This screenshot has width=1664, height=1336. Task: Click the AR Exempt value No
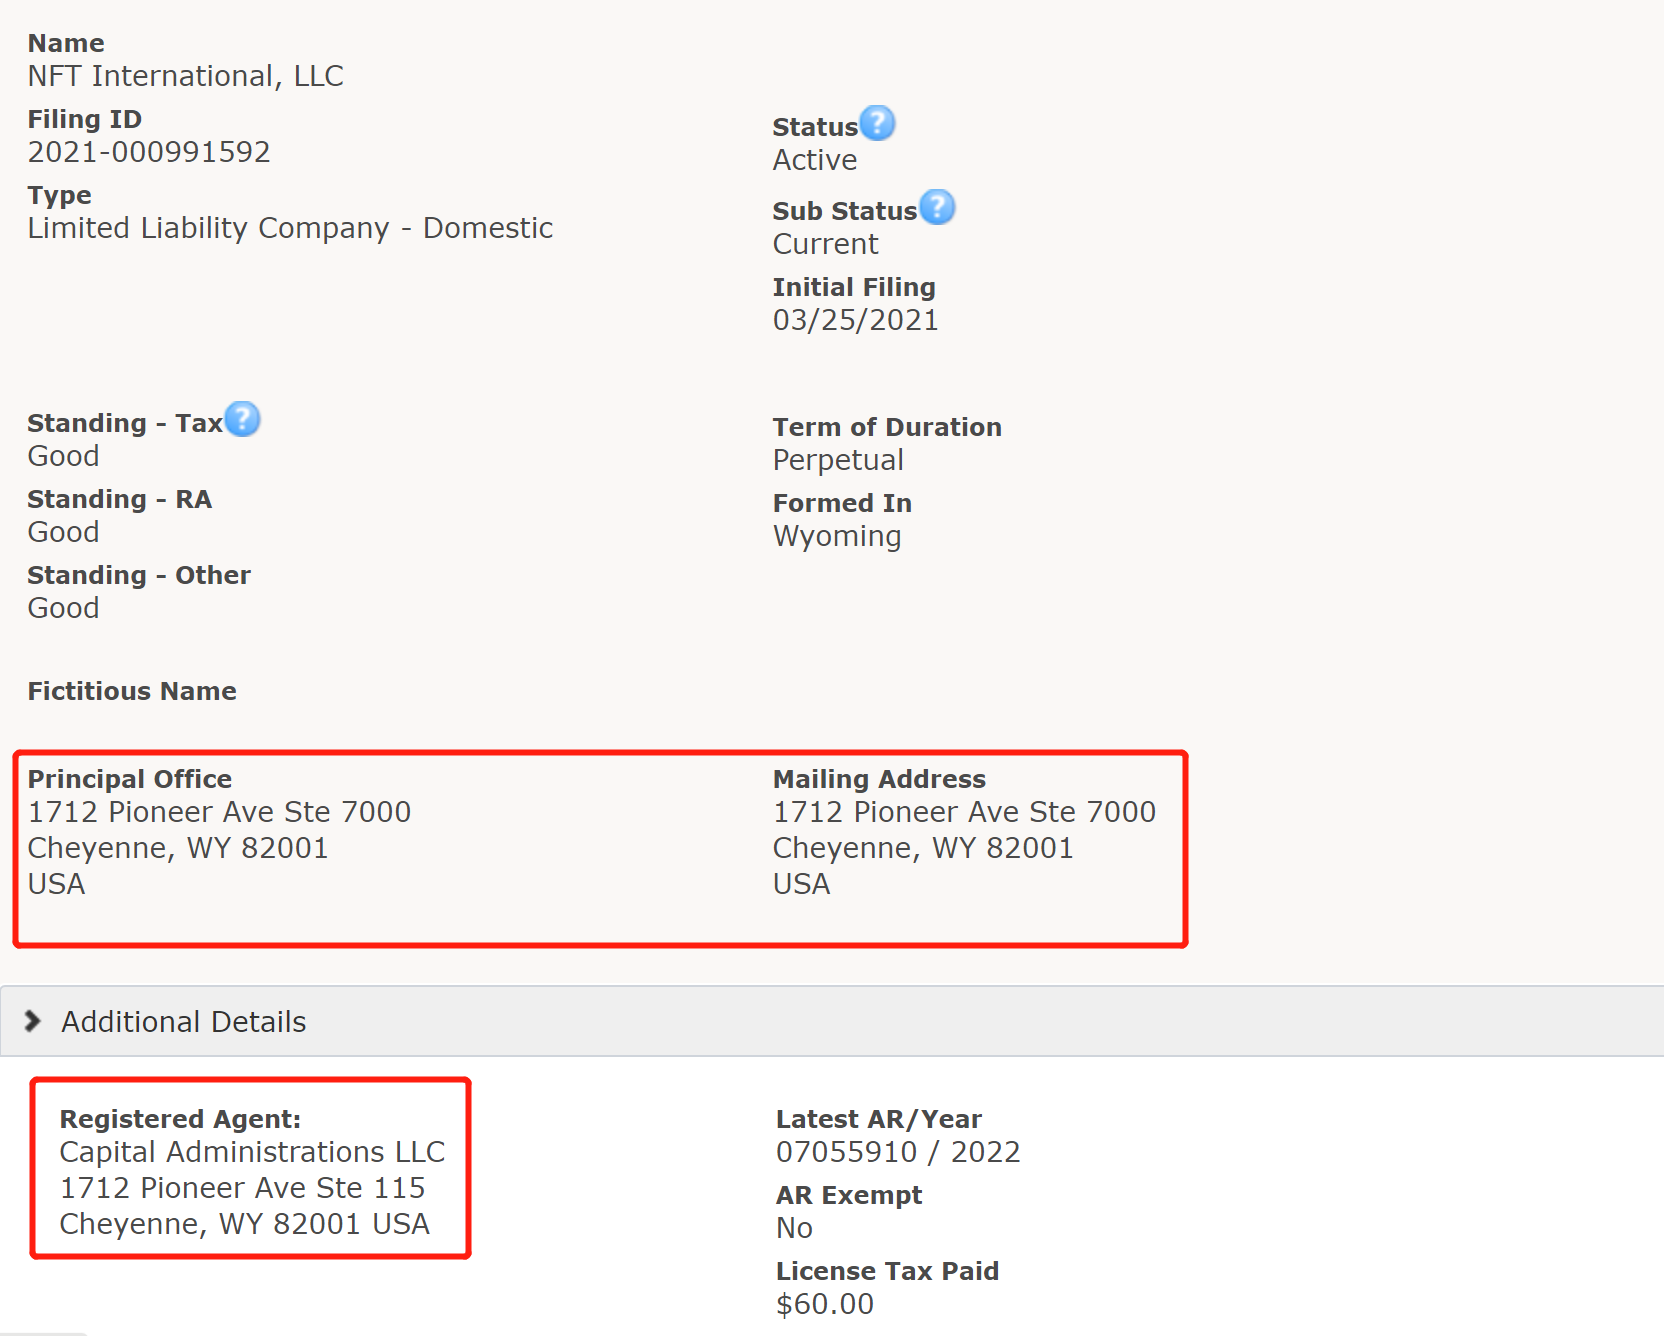pyautogui.click(x=795, y=1228)
